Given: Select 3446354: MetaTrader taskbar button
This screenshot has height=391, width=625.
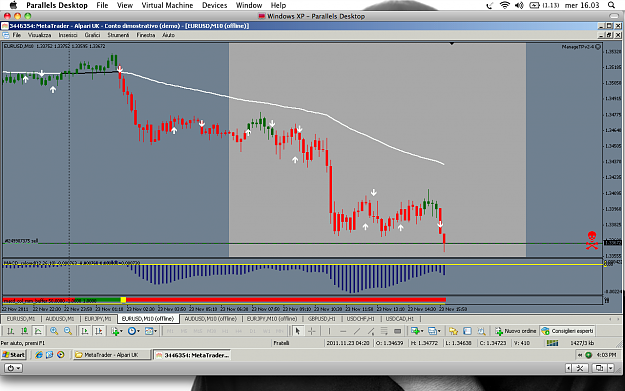Looking at the screenshot, I should point(193,355).
